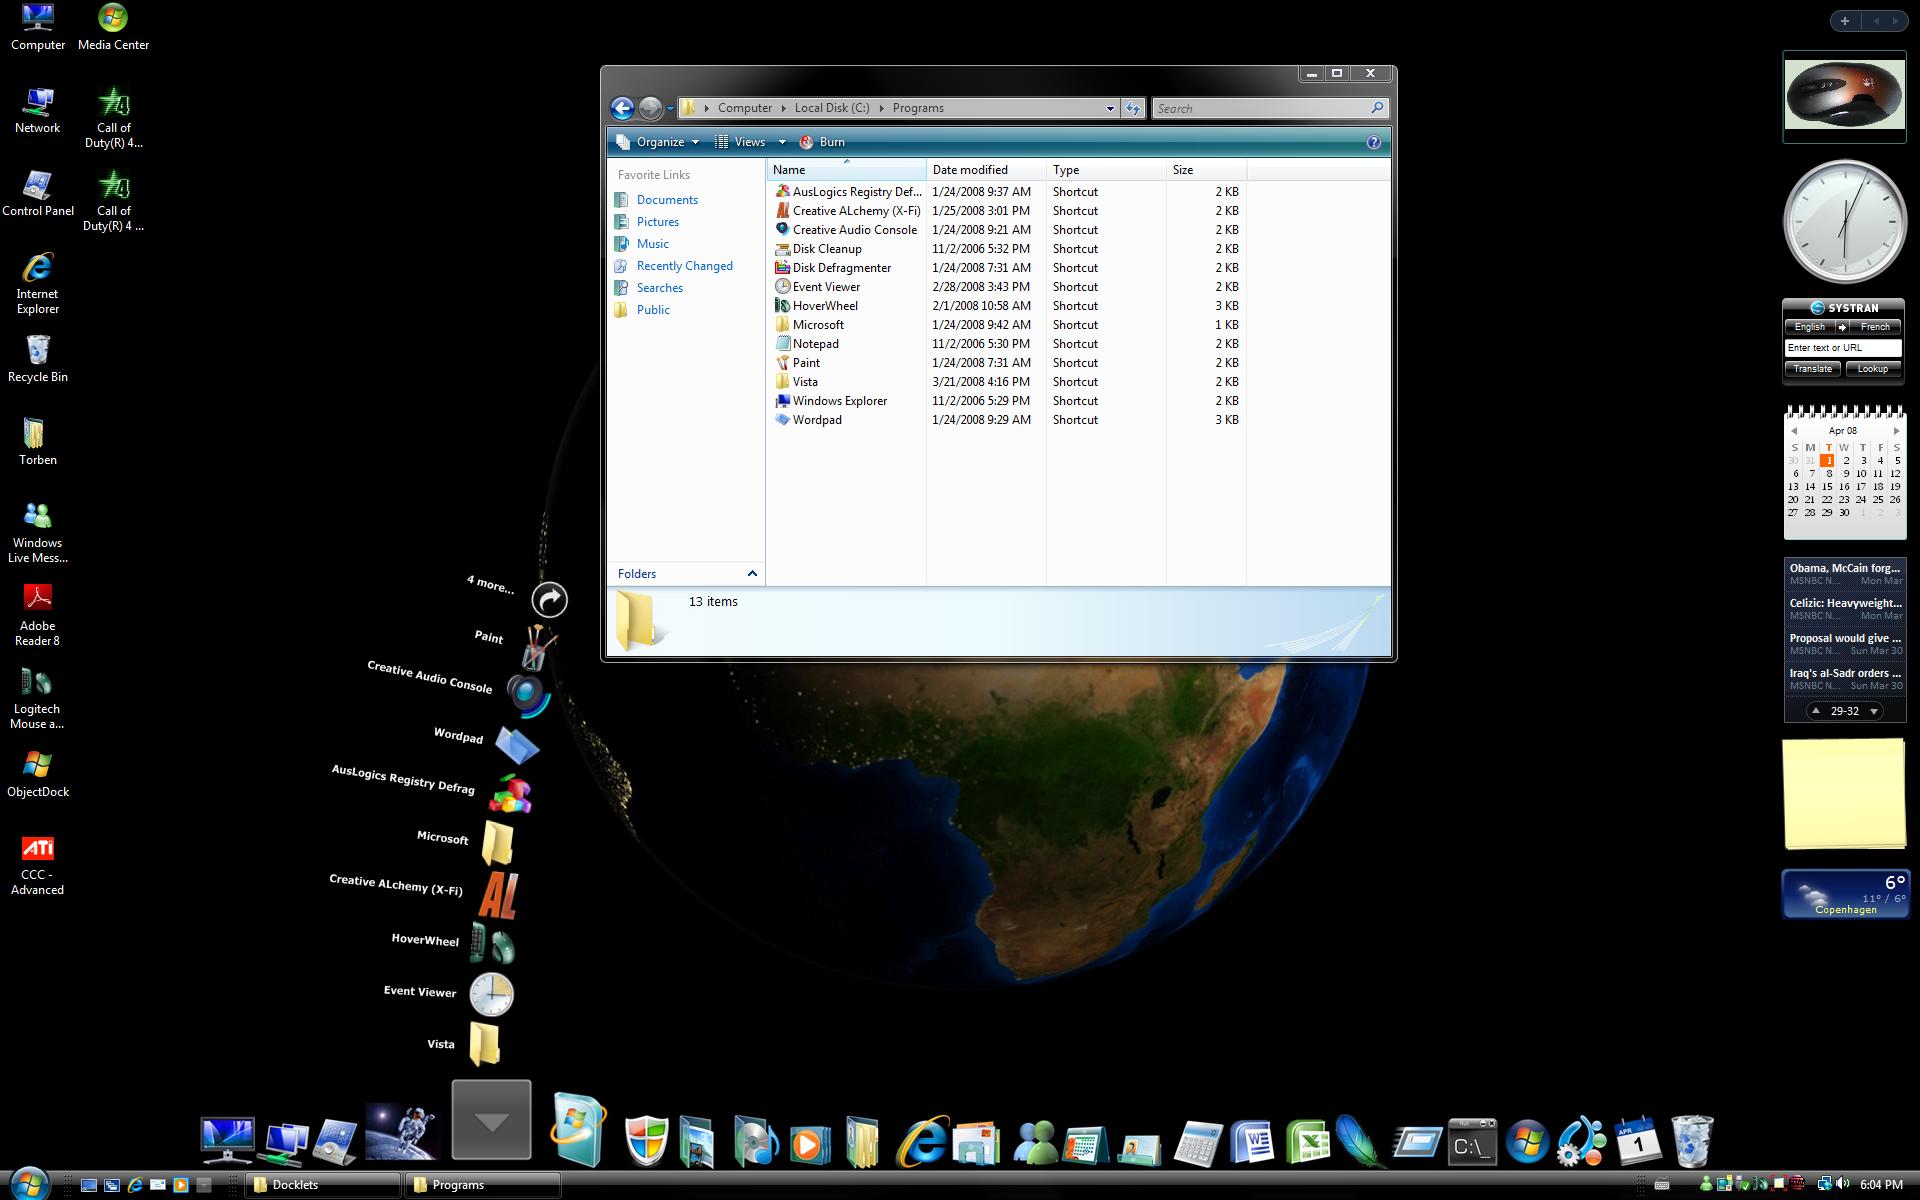The height and width of the screenshot is (1200, 1920).
Task: Sort the file list by the Size column header
Action: pos(1206,170)
